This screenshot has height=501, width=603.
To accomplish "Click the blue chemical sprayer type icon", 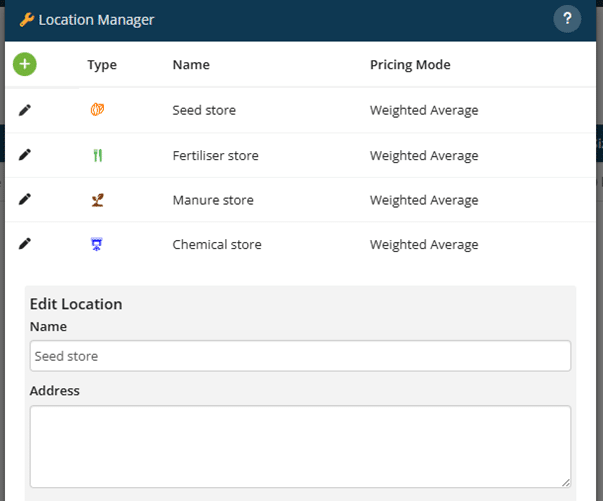I will pyautogui.click(x=97, y=244).
